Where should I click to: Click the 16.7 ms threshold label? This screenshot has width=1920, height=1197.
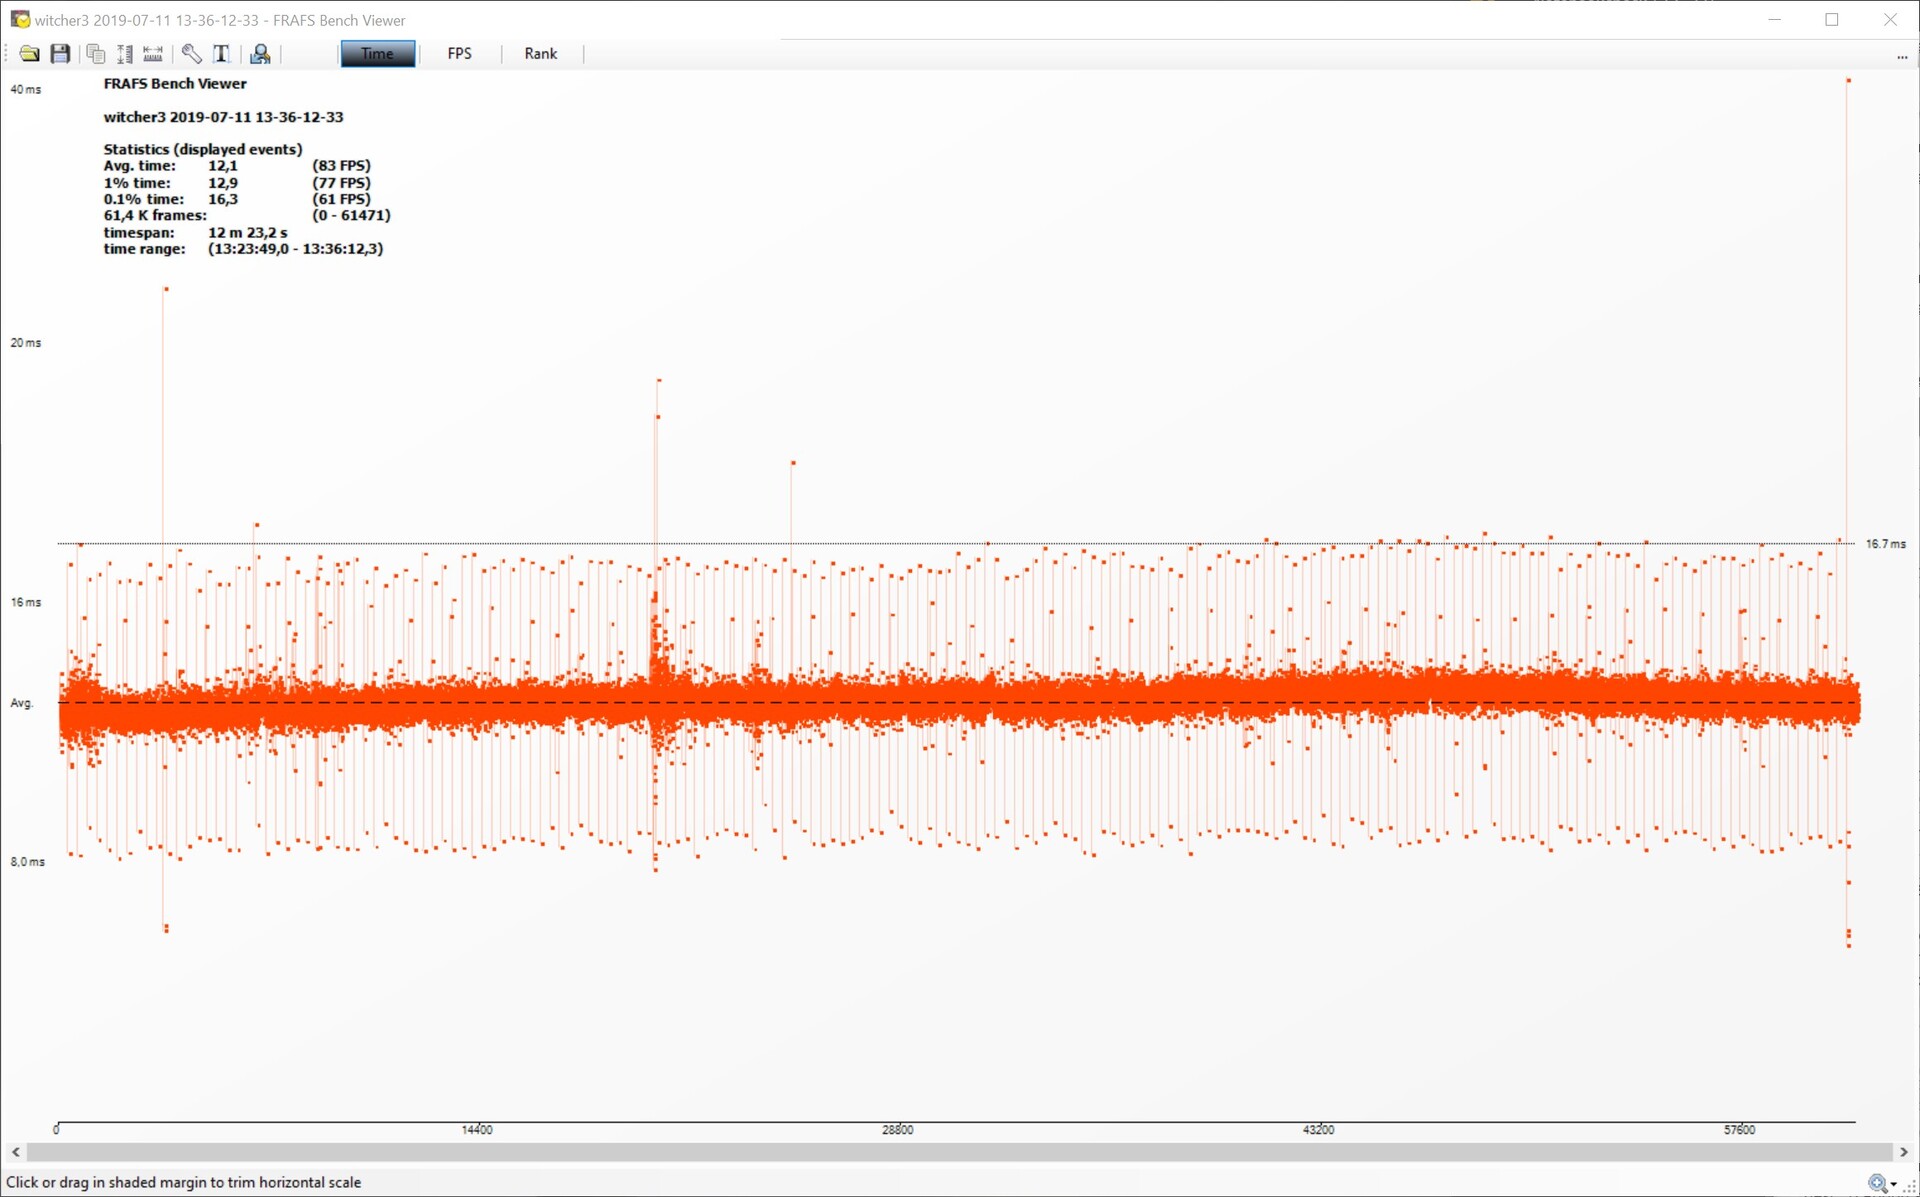tap(1885, 544)
